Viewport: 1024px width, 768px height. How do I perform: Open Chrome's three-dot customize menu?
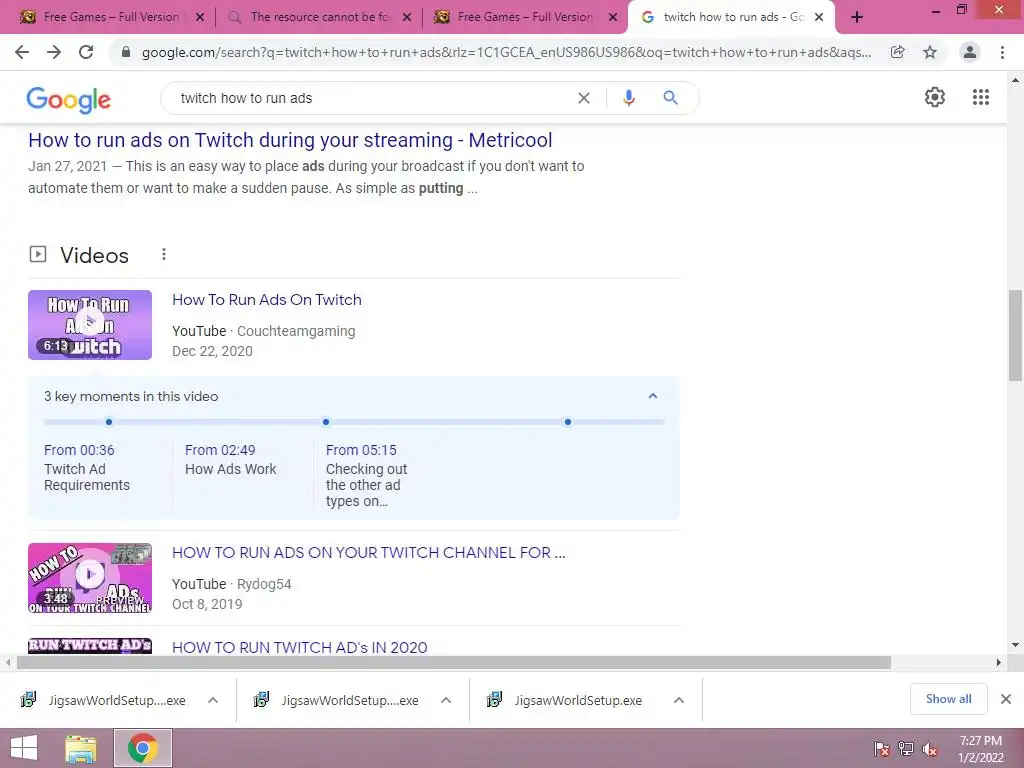click(1002, 52)
